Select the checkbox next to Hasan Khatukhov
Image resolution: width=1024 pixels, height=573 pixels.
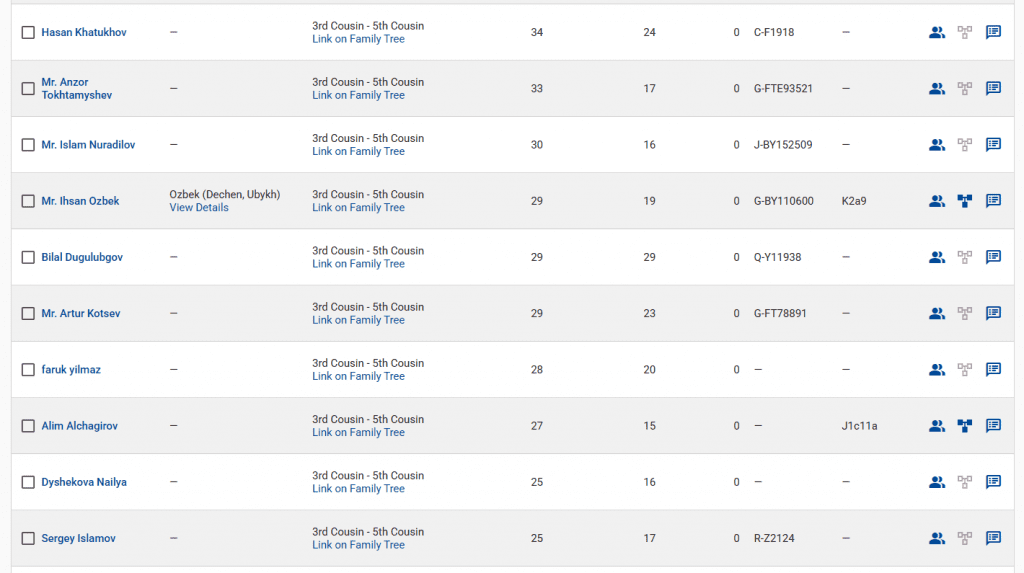pyautogui.click(x=28, y=33)
